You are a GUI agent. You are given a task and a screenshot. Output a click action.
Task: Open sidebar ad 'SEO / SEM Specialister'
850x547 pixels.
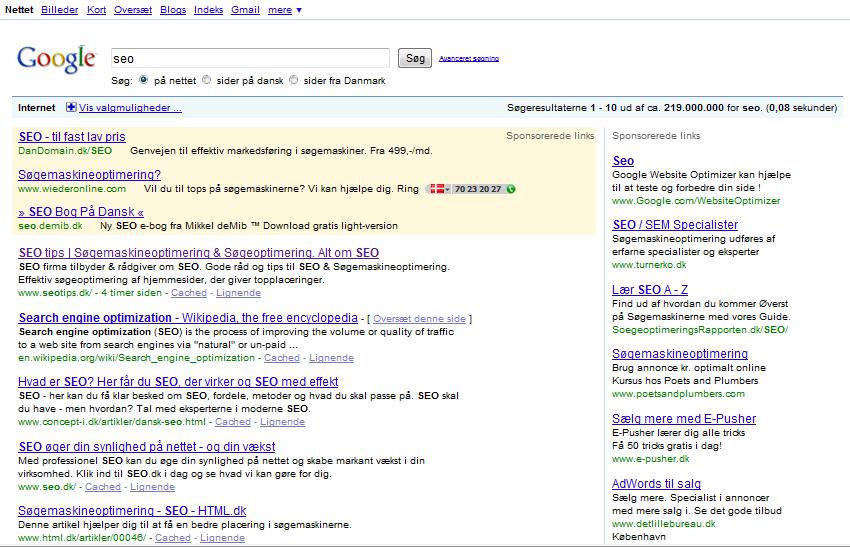click(675, 224)
